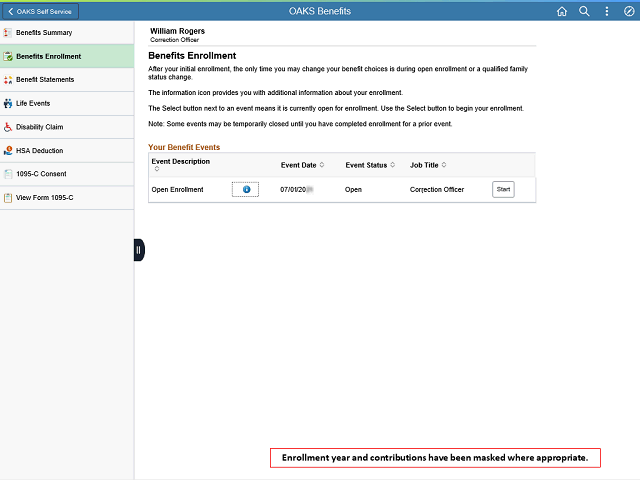
Task: Click the Home icon in header
Action: (561, 11)
